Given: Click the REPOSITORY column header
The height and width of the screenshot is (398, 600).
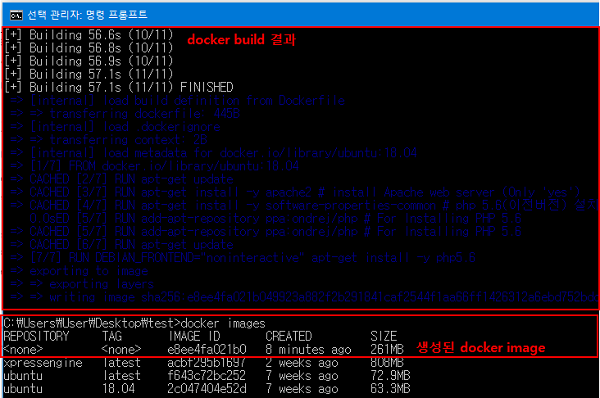Looking at the screenshot, I should click(36, 336).
